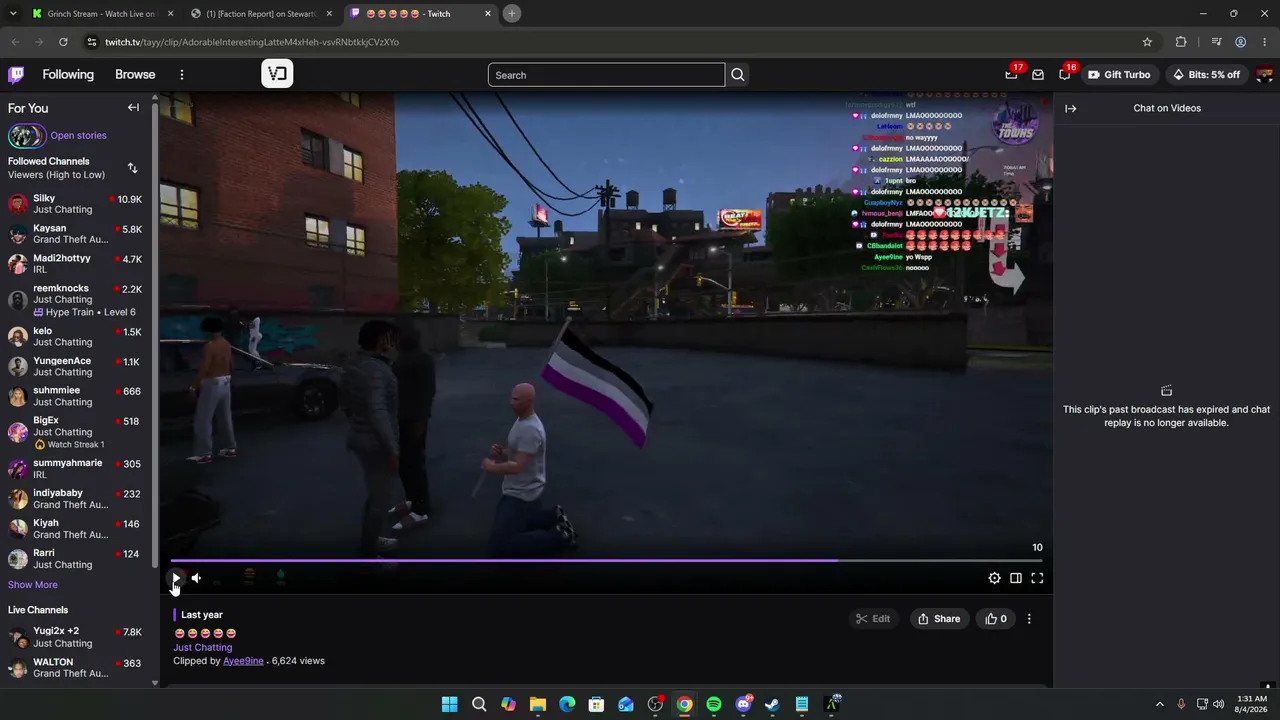Open Silky's channel in sidebar
Viewport: 1280px width, 720px height.
coord(75,204)
